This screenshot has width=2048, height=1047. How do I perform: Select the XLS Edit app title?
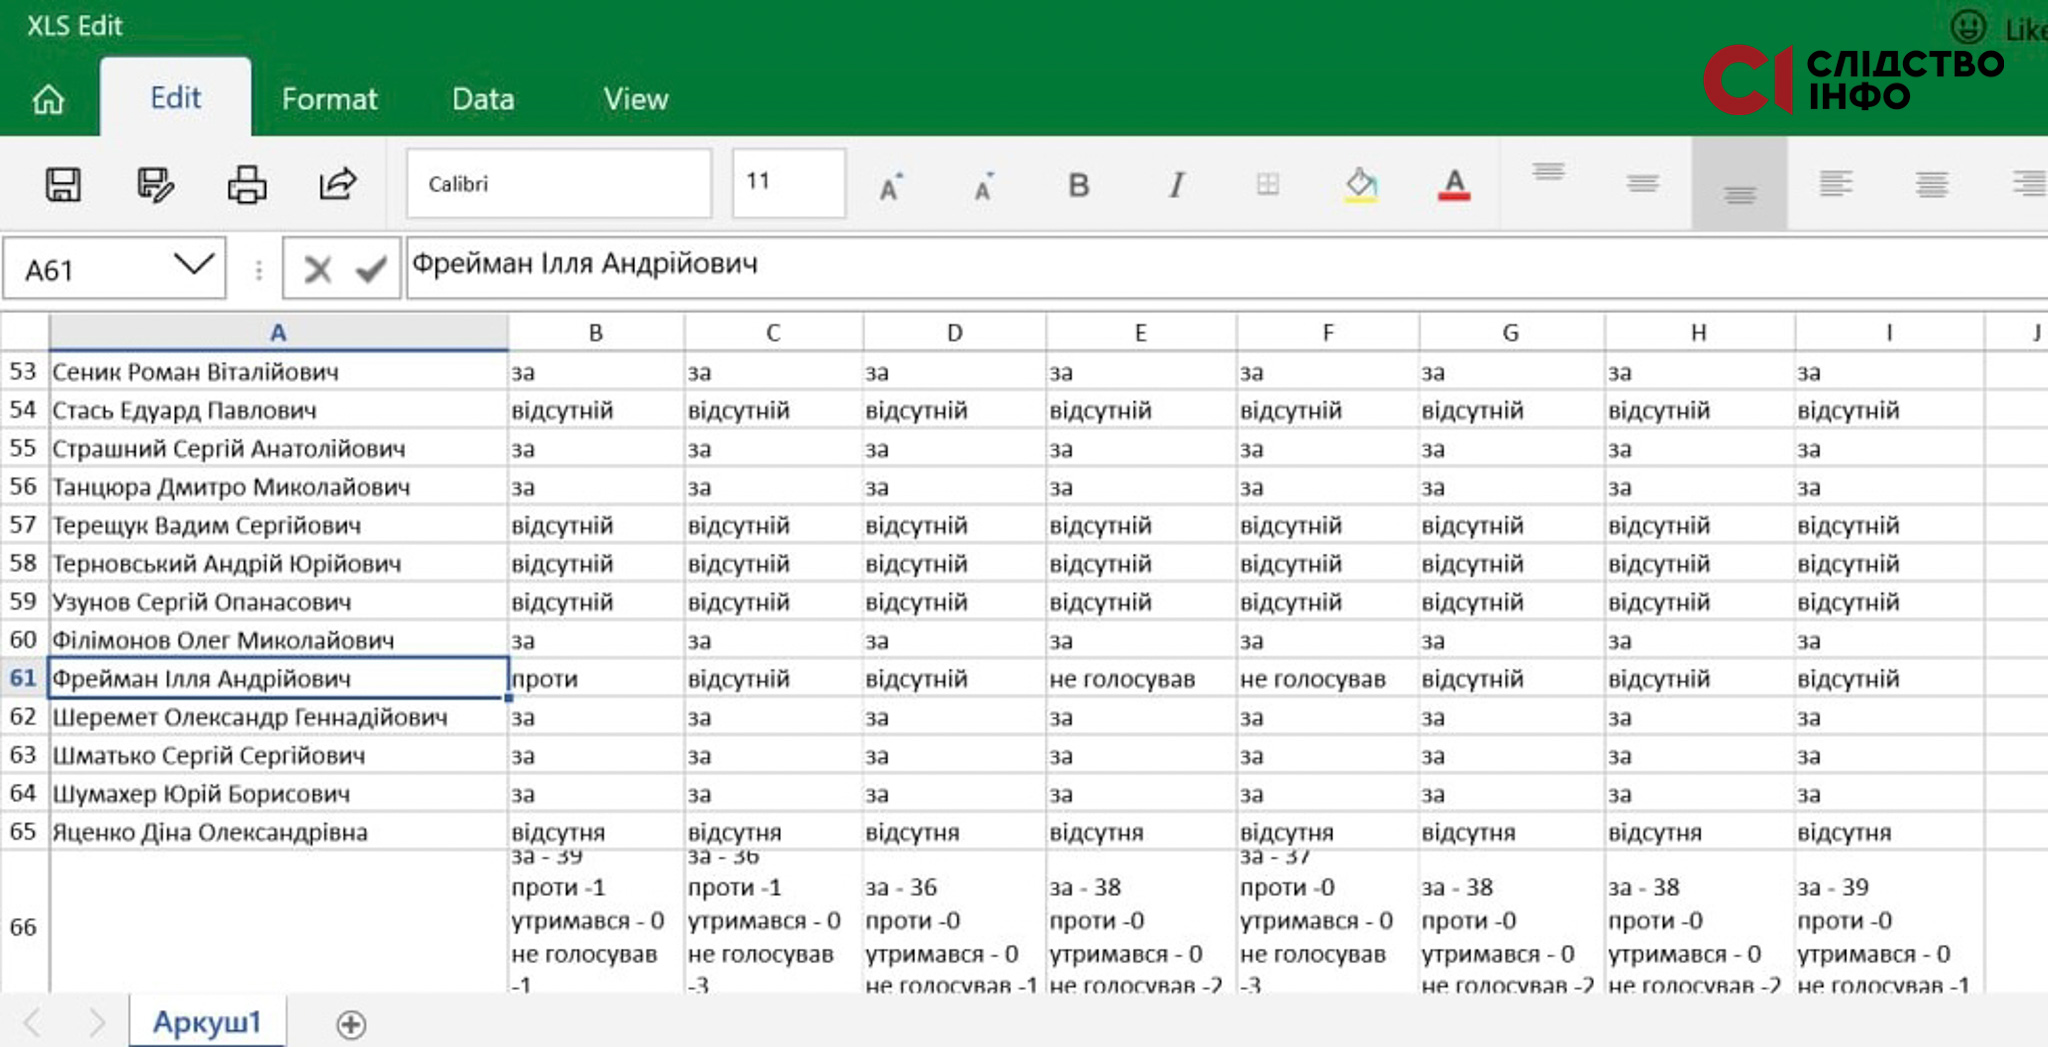(75, 26)
